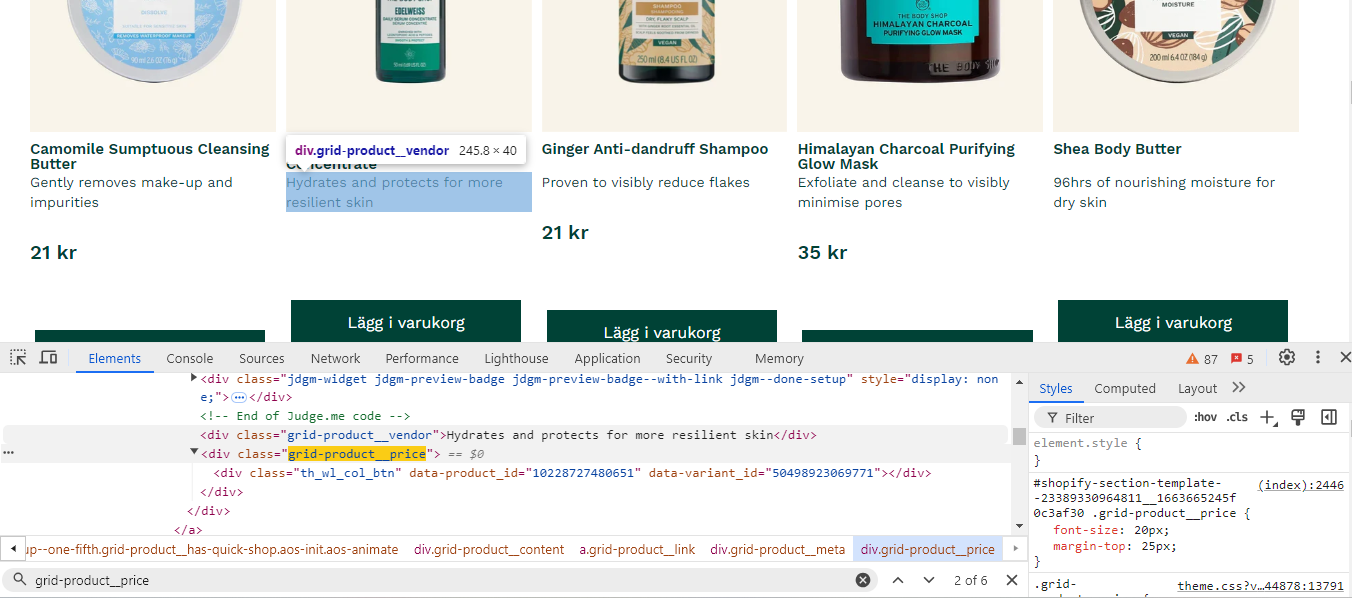Open the paint-roller Styles panel icon
Viewport: 1352px width, 598px height.
point(1298,418)
